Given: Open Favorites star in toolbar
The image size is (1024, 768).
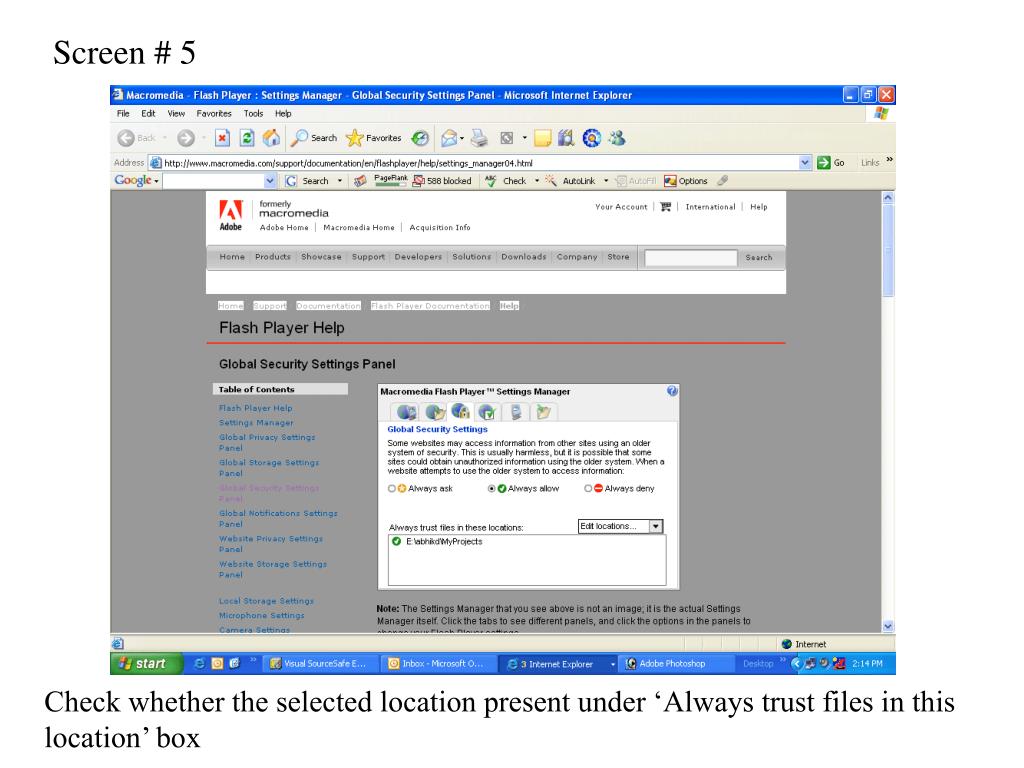Looking at the screenshot, I should click(374, 138).
